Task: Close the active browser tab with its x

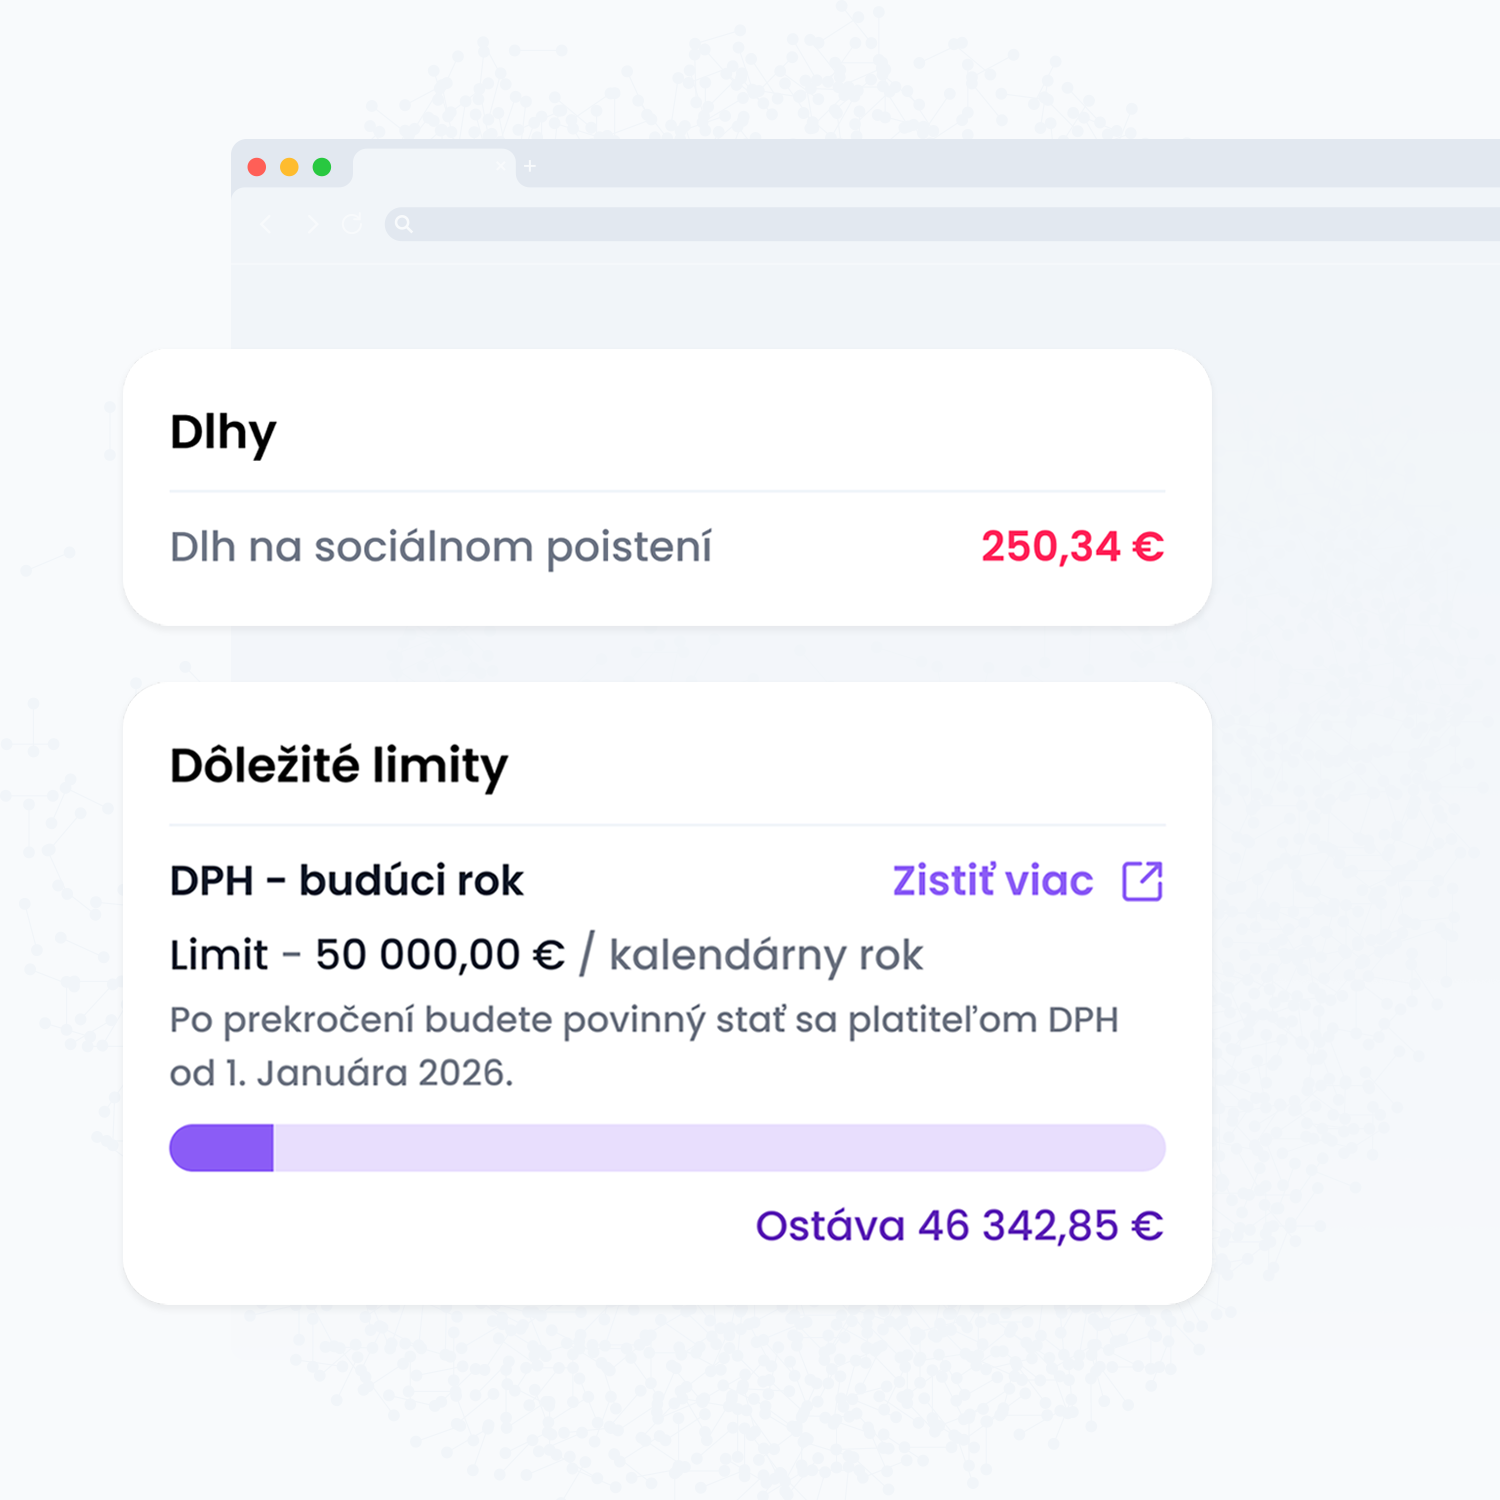Action: [x=500, y=166]
